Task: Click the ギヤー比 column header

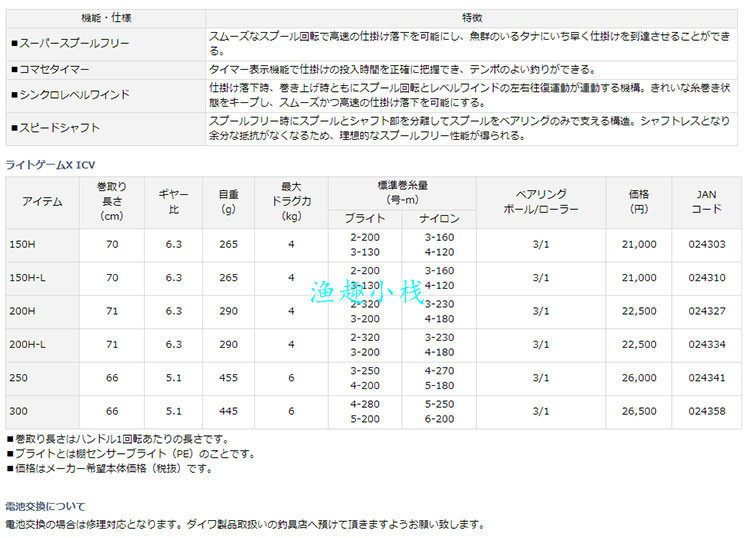Action: 173,202
